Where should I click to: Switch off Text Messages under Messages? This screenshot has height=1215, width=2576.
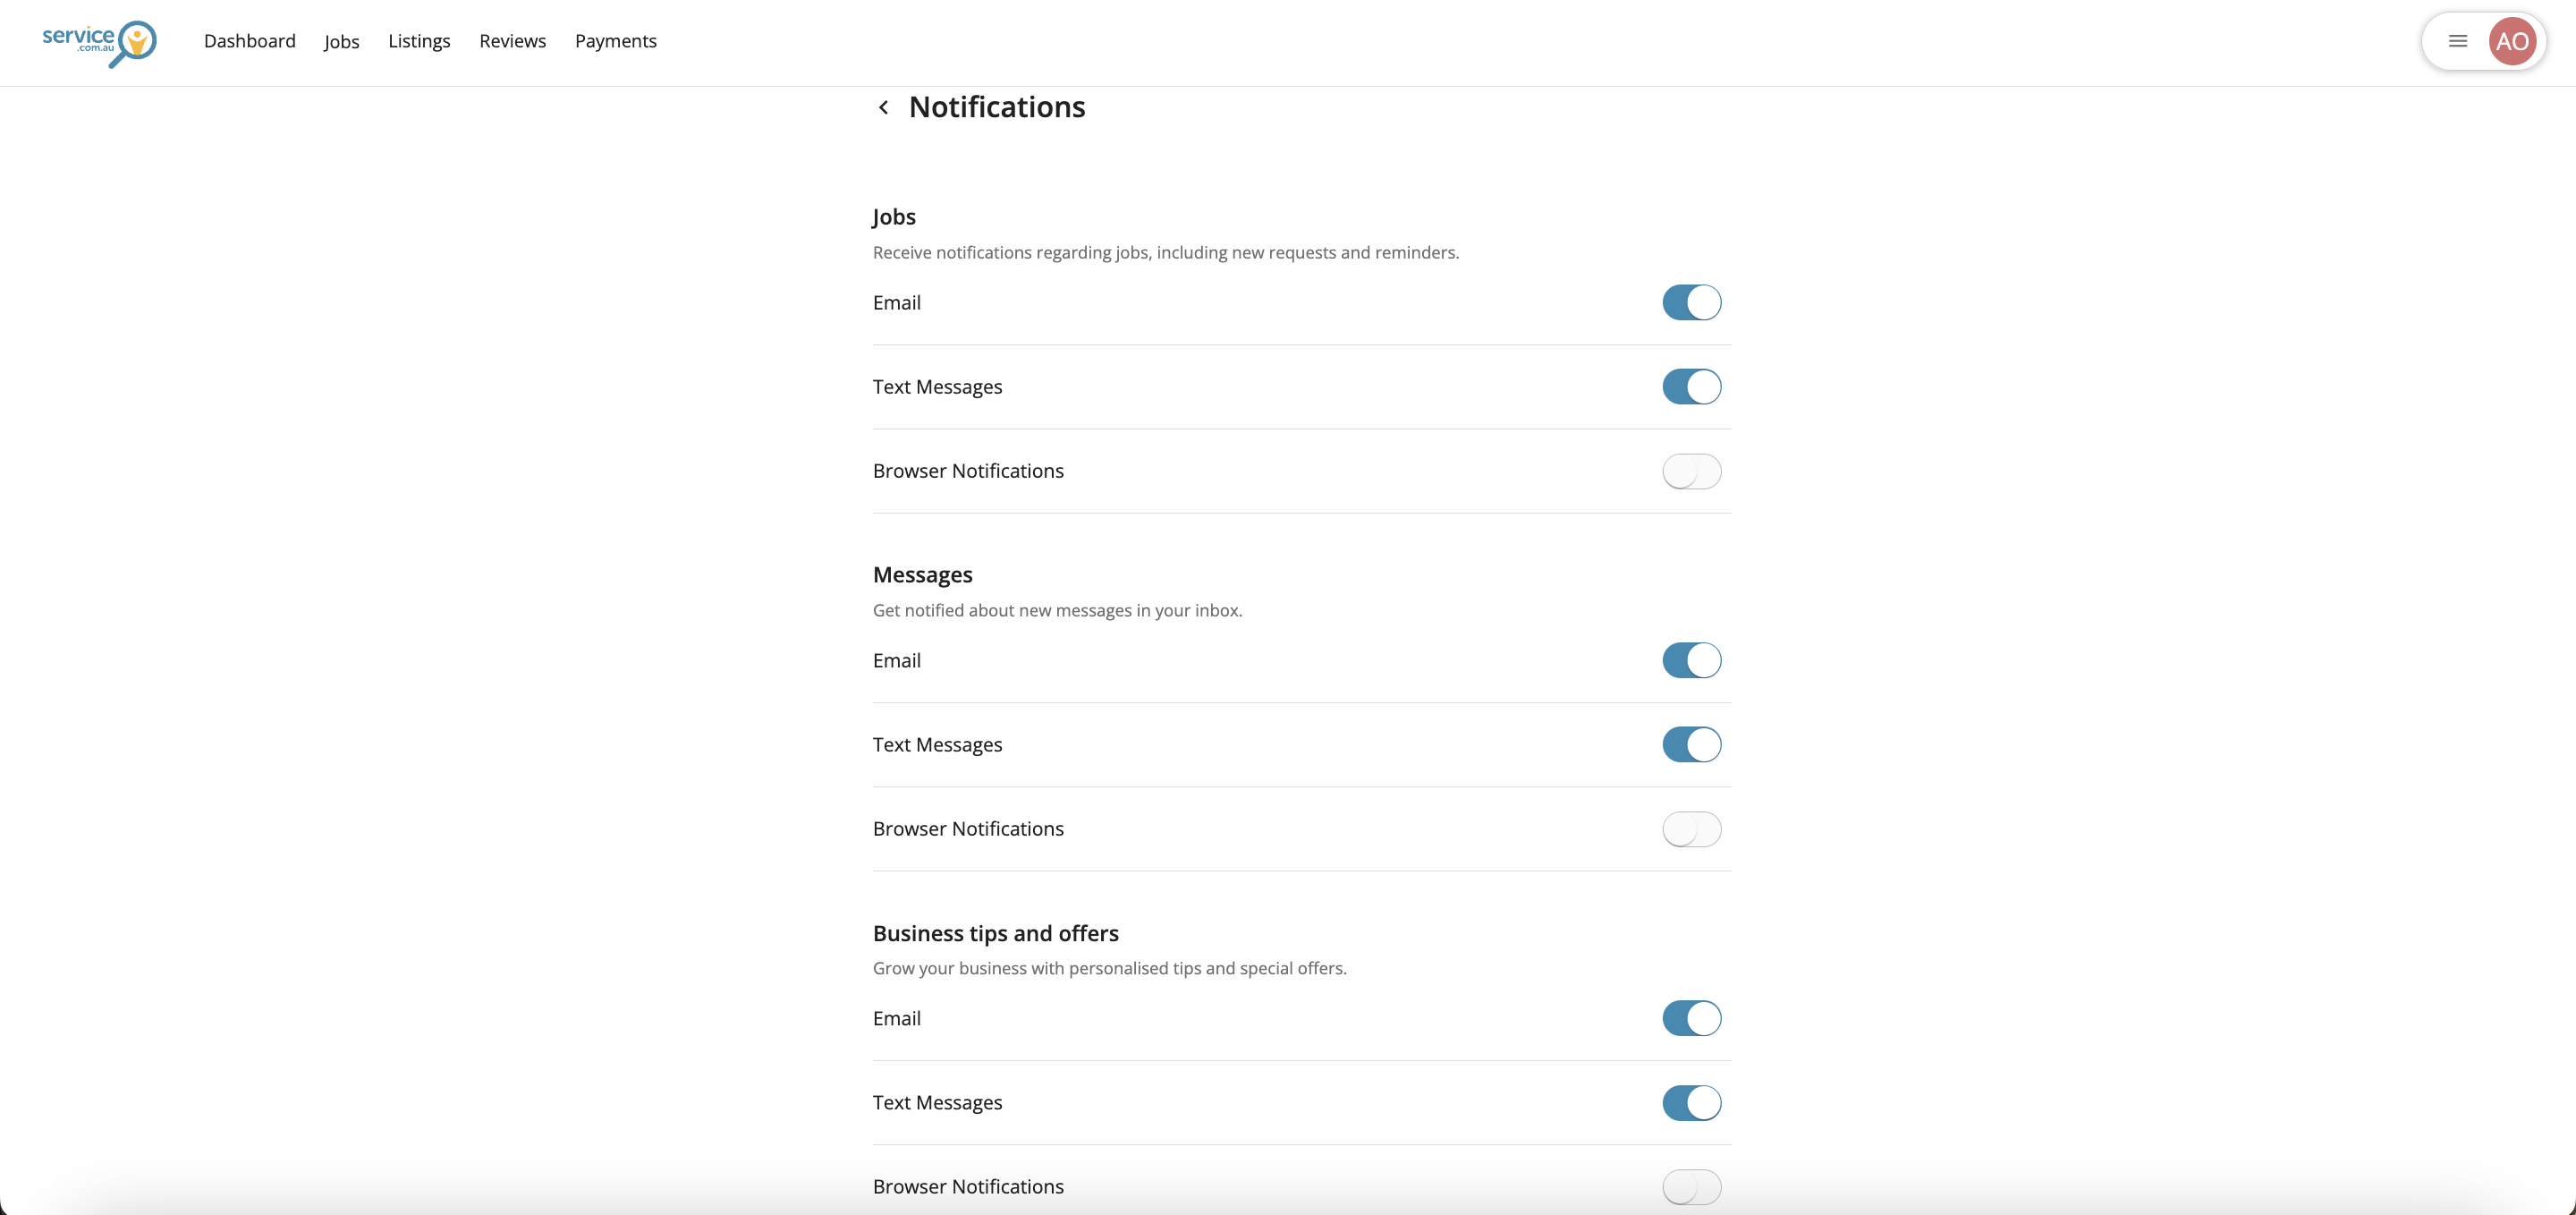click(x=1691, y=745)
